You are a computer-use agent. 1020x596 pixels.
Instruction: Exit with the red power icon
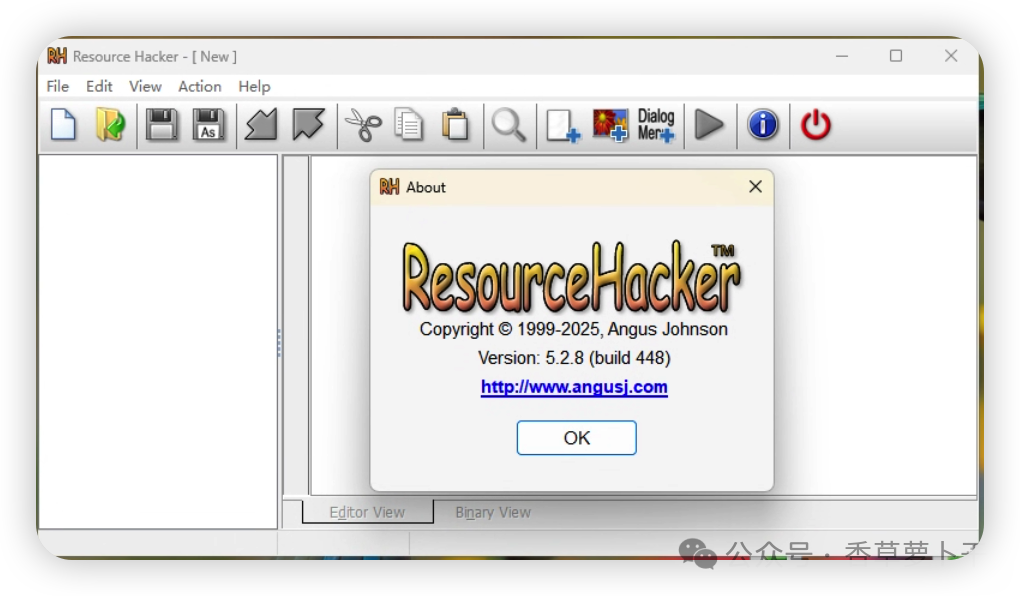point(816,125)
